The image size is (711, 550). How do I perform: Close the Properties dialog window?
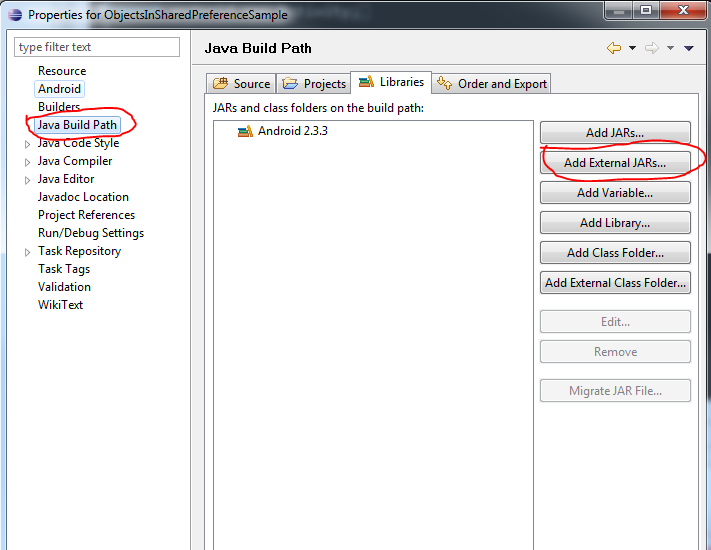tap(683, 10)
